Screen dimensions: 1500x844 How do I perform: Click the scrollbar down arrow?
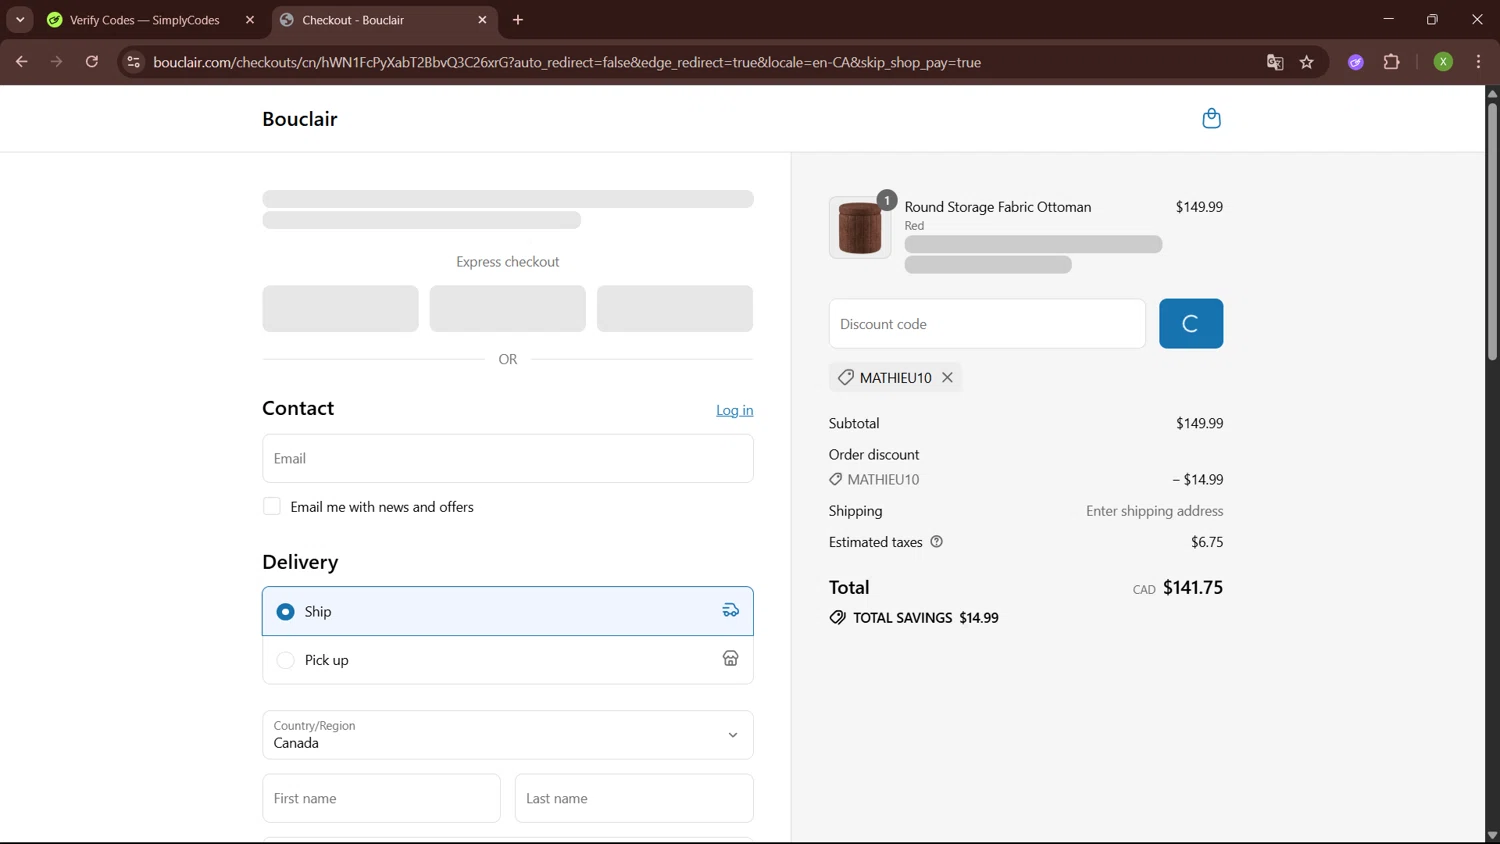pos(1492,836)
